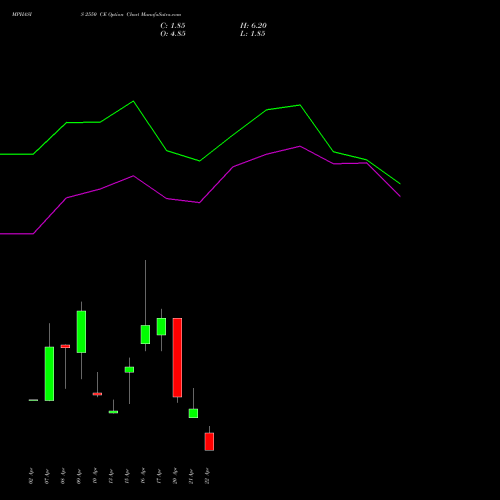The width and height of the screenshot is (500, 500).
Task: Click the 09 Apr date label
Action: pyautogui.click(x=79, y=476)
